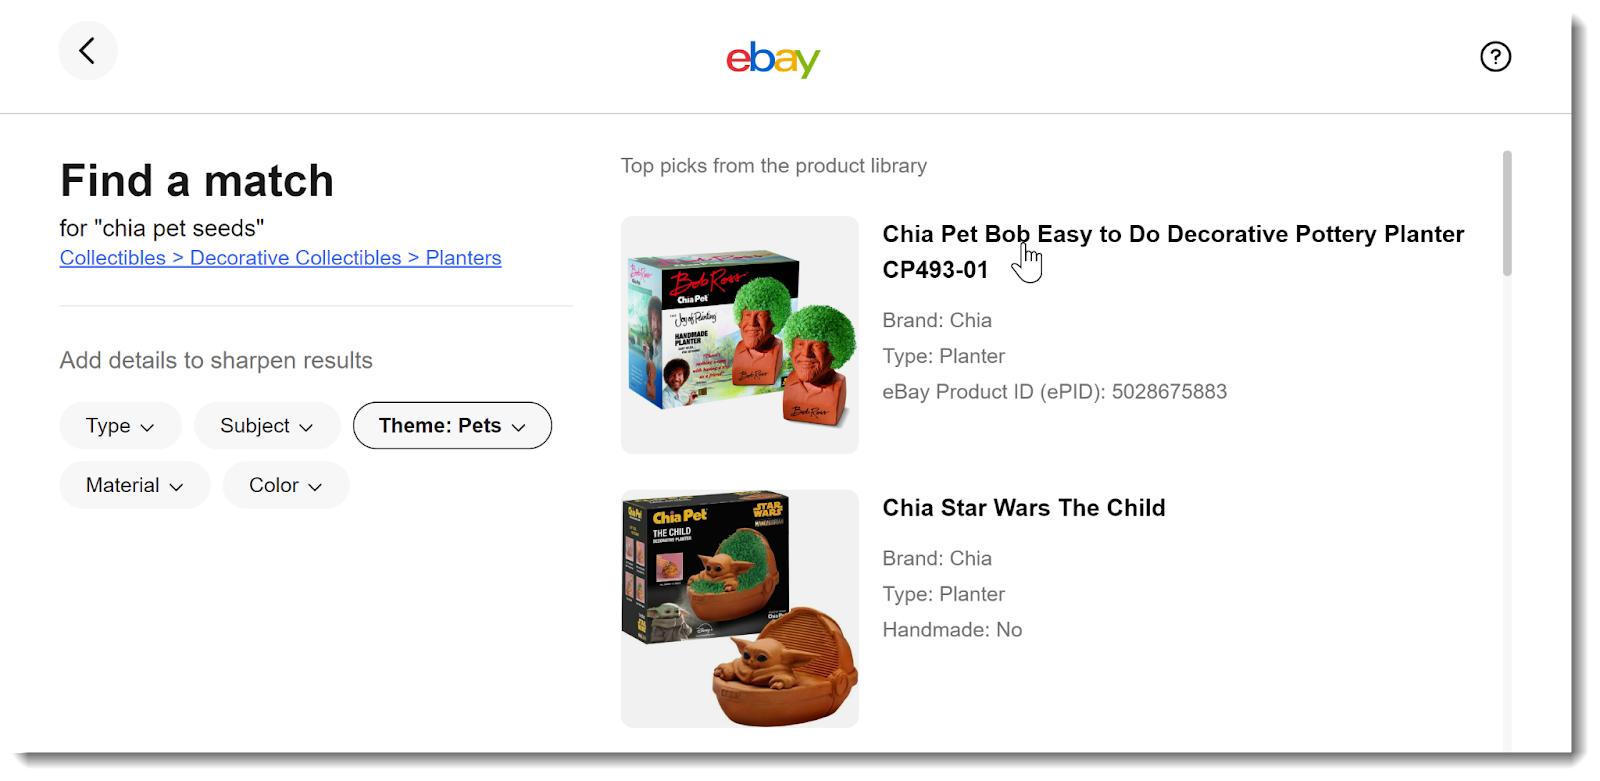
Task: Click the Type chevron arrow
Action: tap(147, 427)
